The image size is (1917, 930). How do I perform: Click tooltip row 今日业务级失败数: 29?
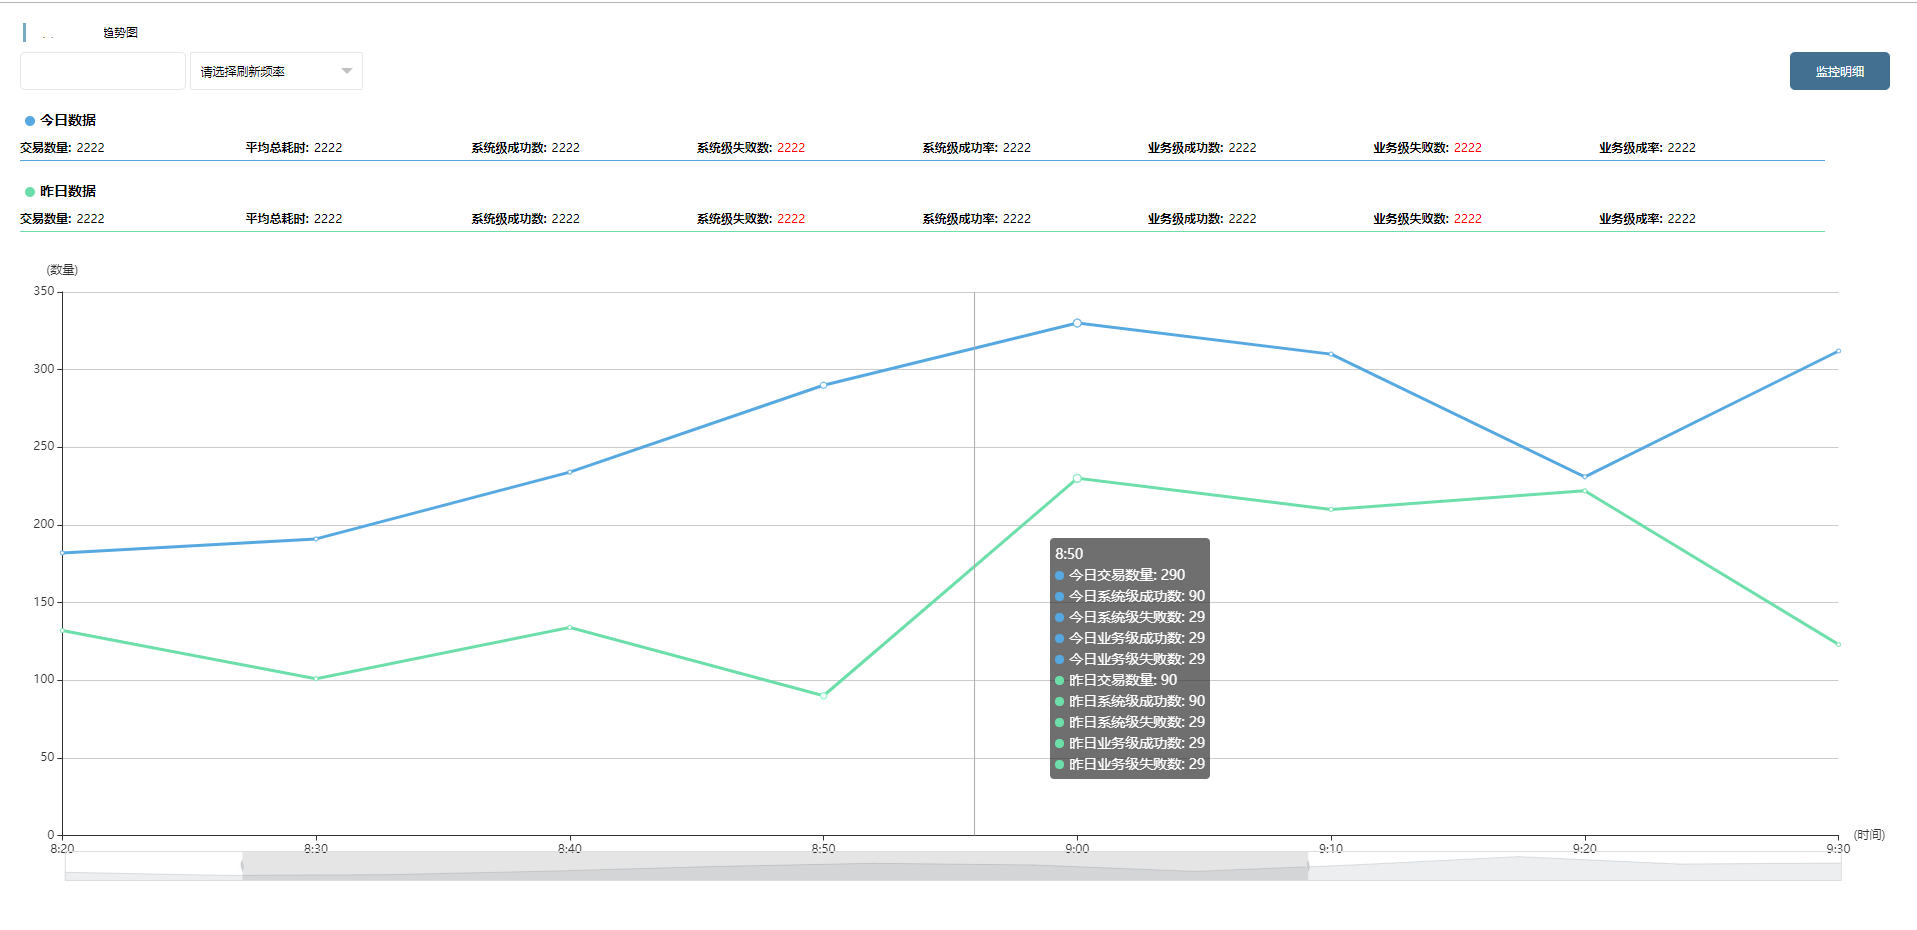tap(1130, 659)
